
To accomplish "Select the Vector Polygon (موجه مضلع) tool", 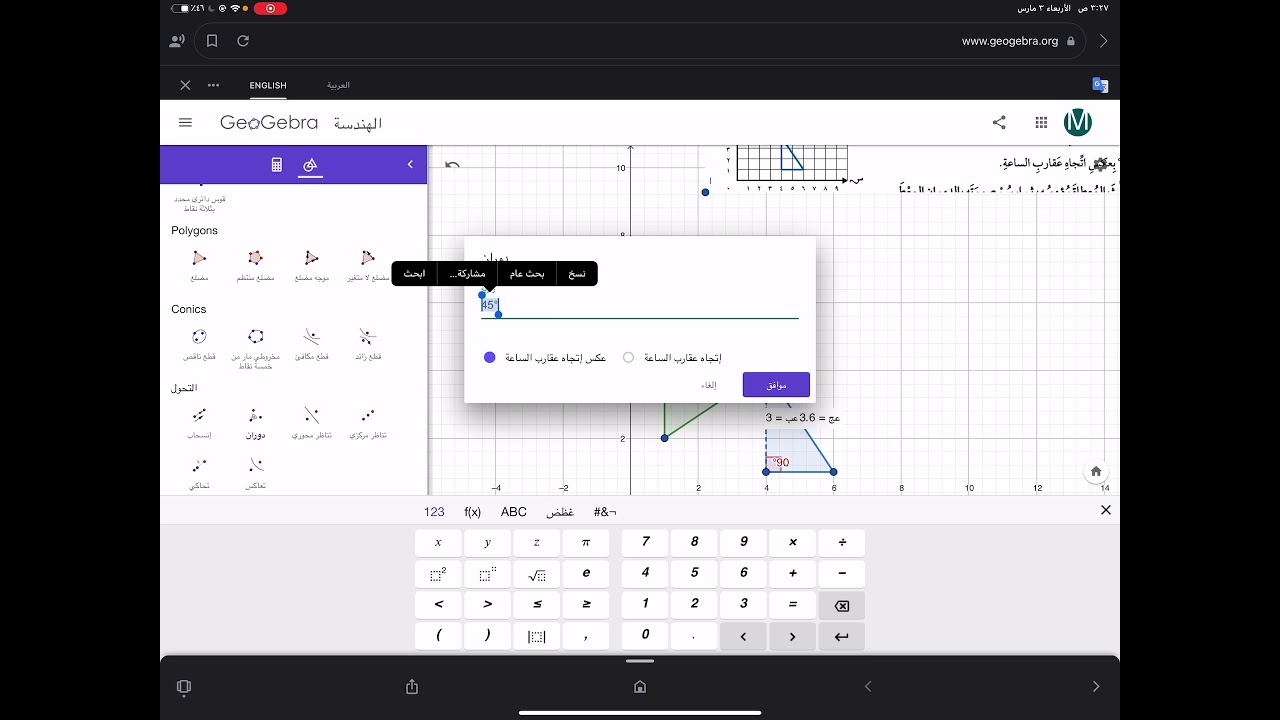I will click(311, 263).
